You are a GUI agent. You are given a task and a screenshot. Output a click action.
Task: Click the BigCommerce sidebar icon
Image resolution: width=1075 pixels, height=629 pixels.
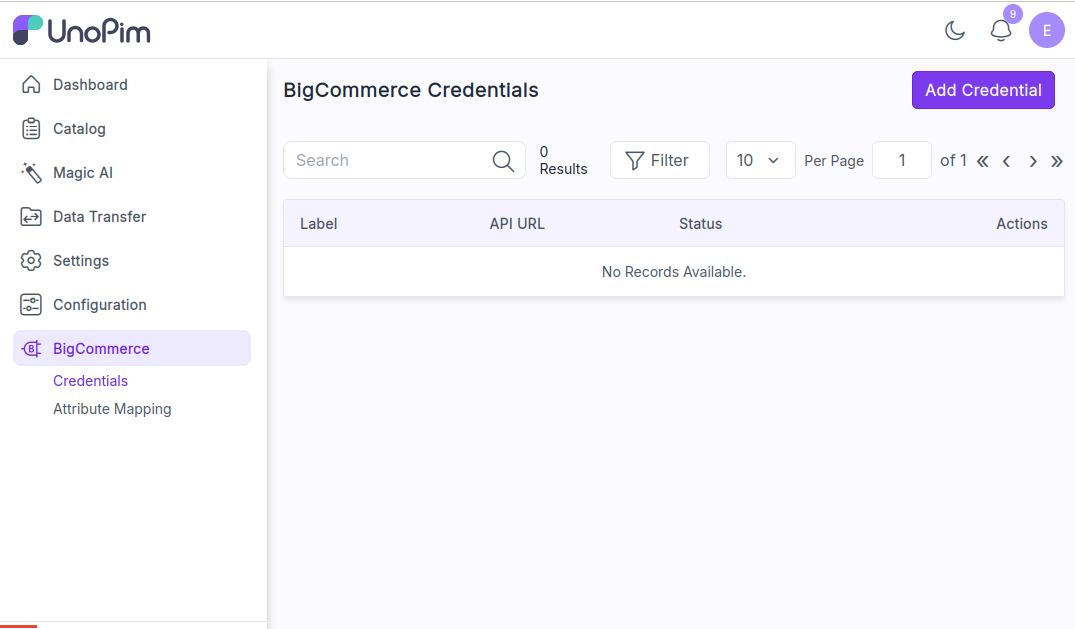[x=31, y=348]
